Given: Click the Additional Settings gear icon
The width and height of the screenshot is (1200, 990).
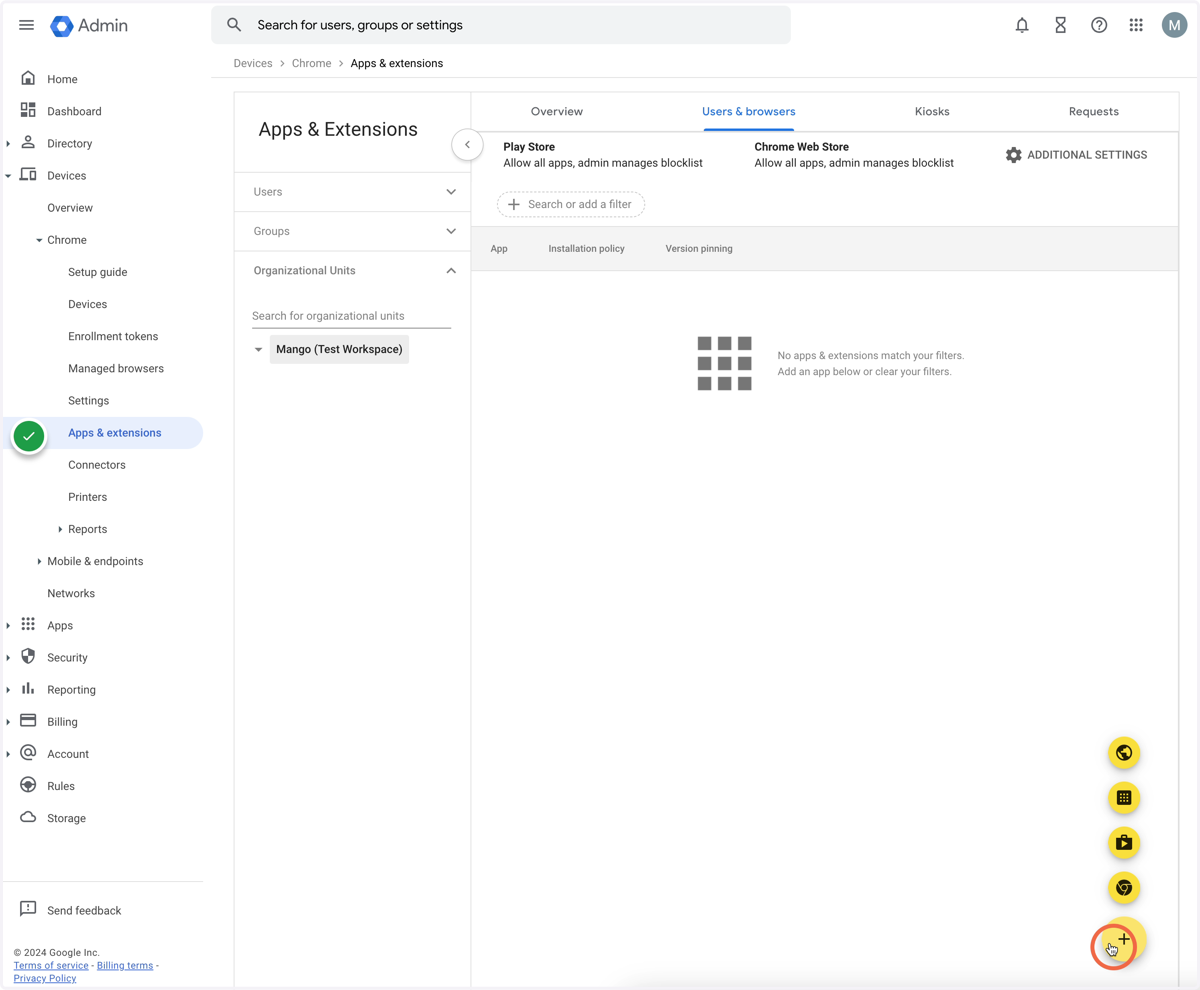Looking at the screenshot, I should (1013, 155).
